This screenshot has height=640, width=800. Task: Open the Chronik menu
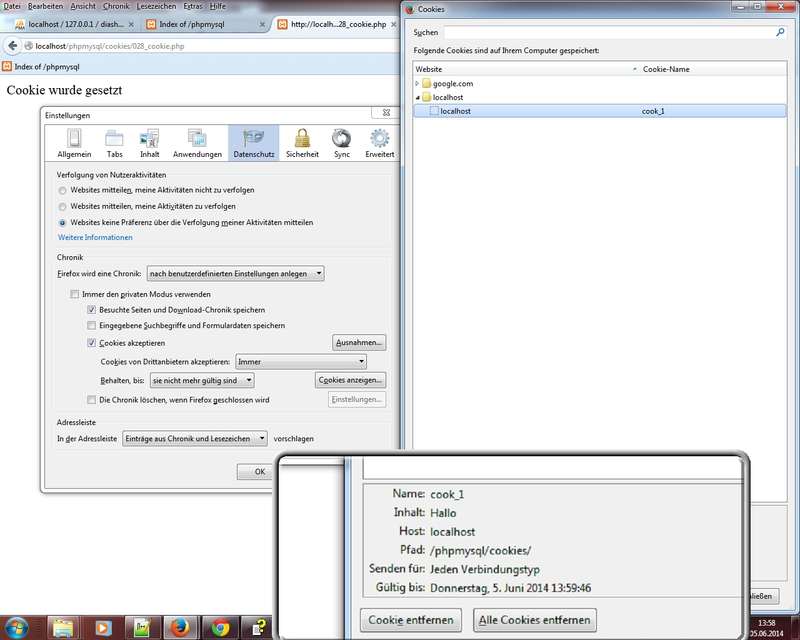click(116, 6)
